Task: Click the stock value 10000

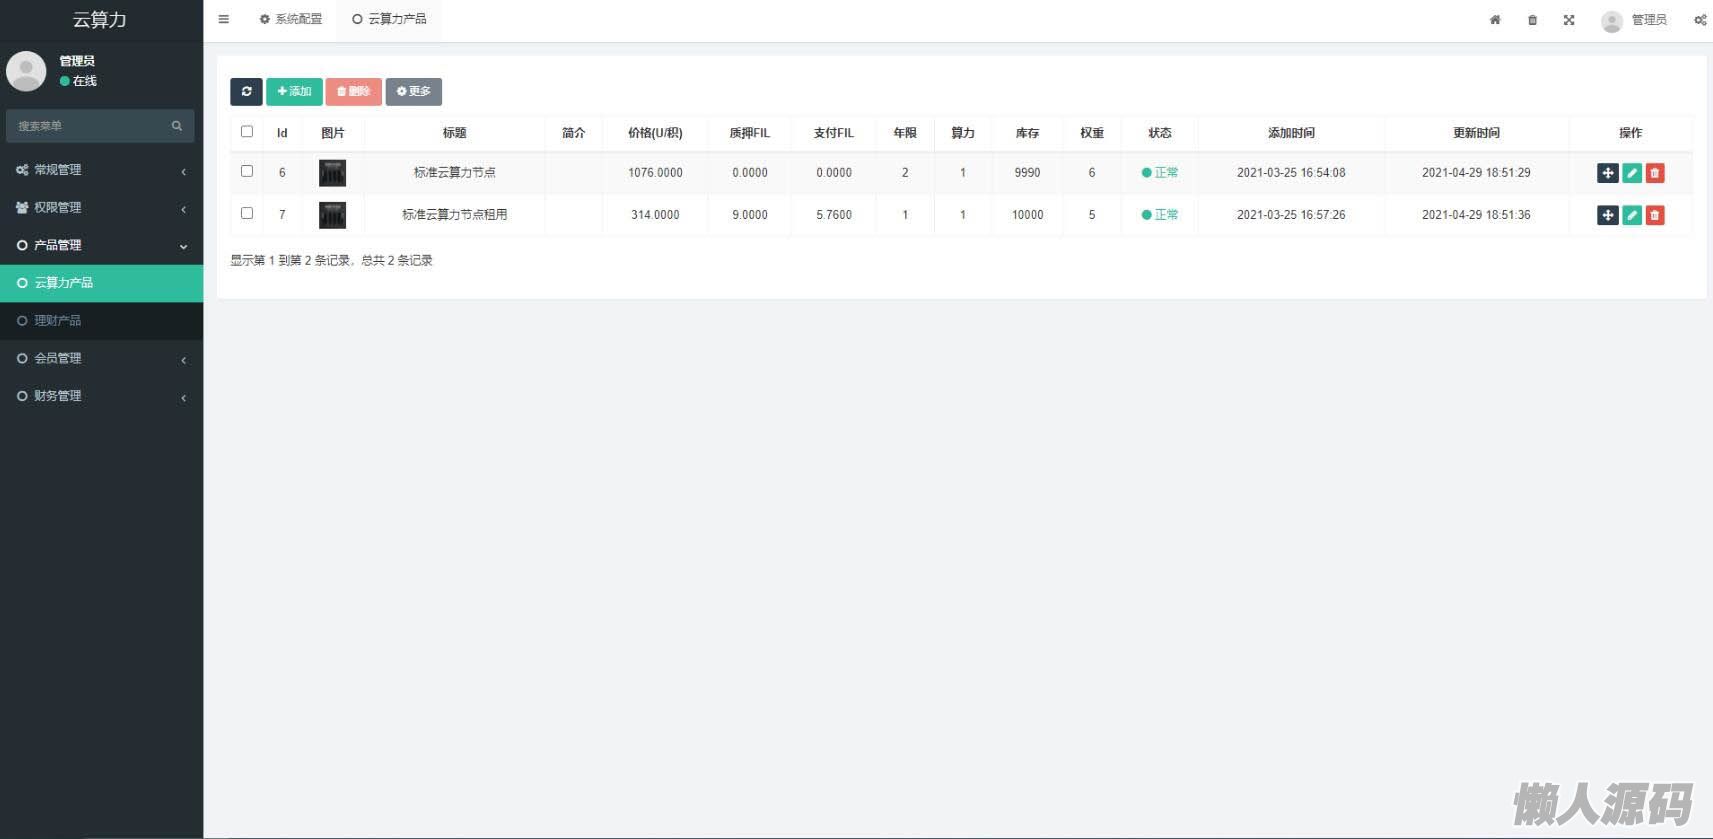Action: [1027, 215]
